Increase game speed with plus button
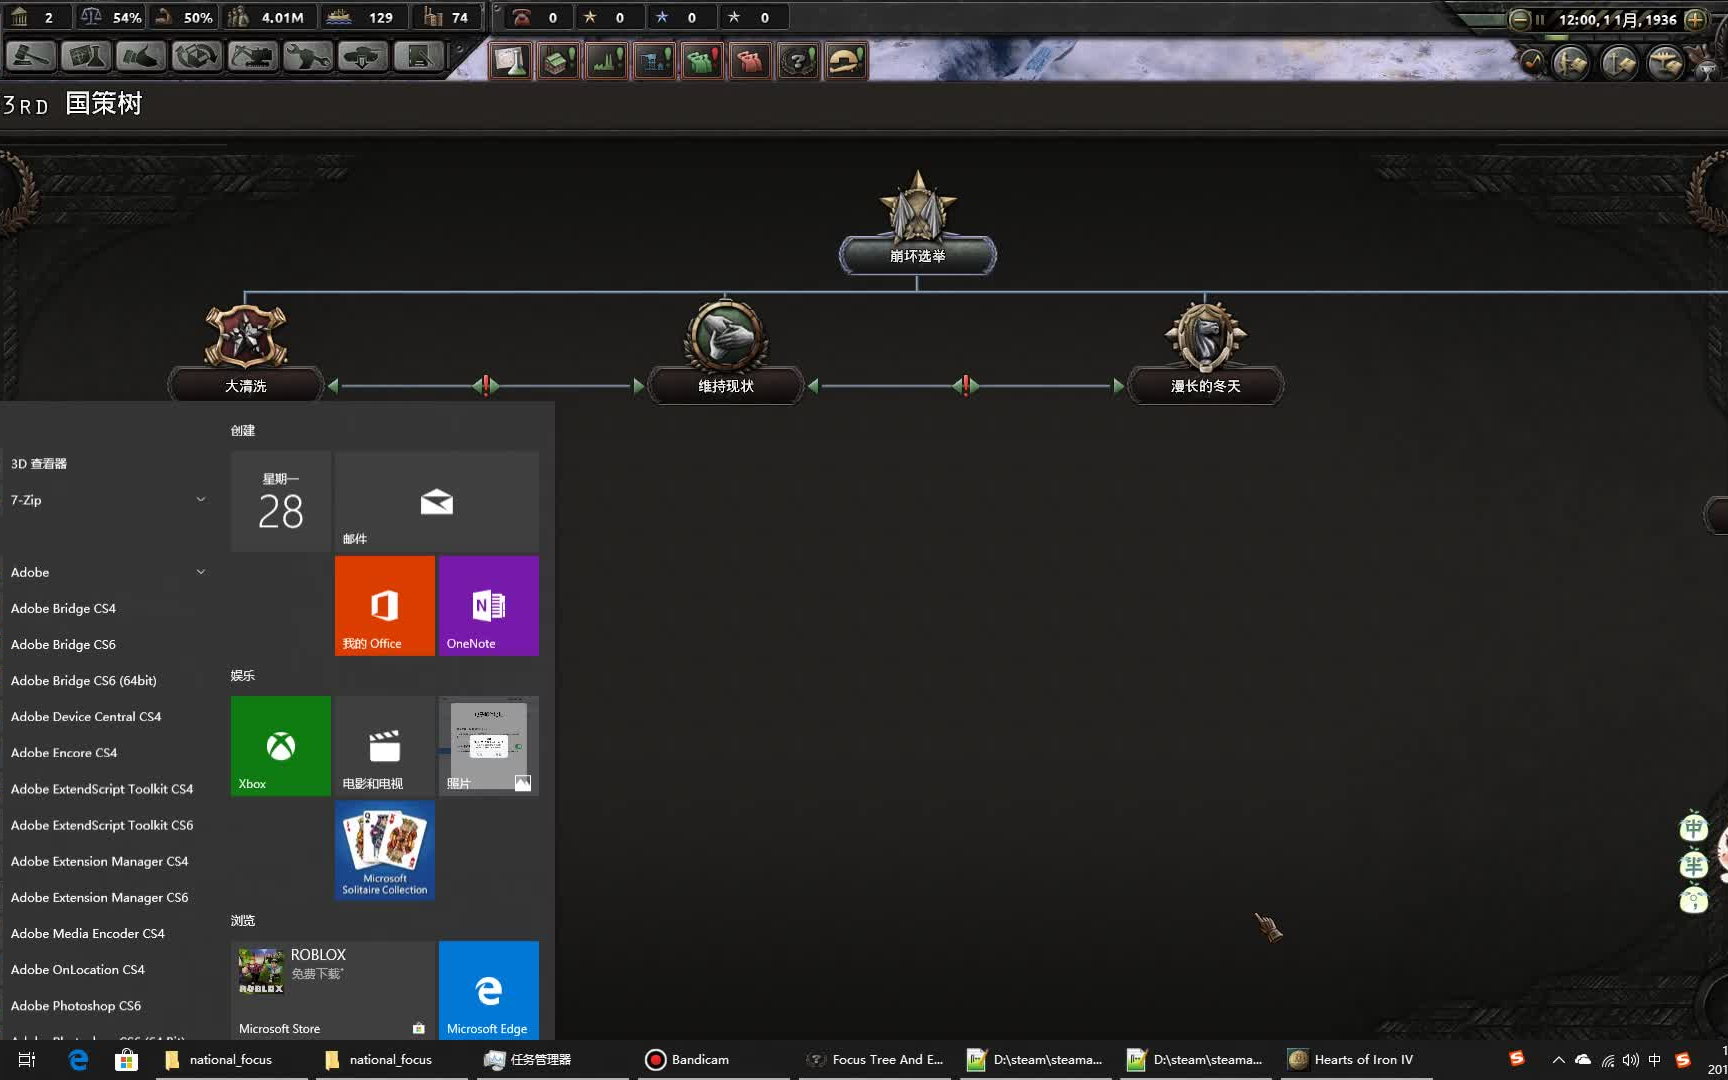 point(1695,19)
